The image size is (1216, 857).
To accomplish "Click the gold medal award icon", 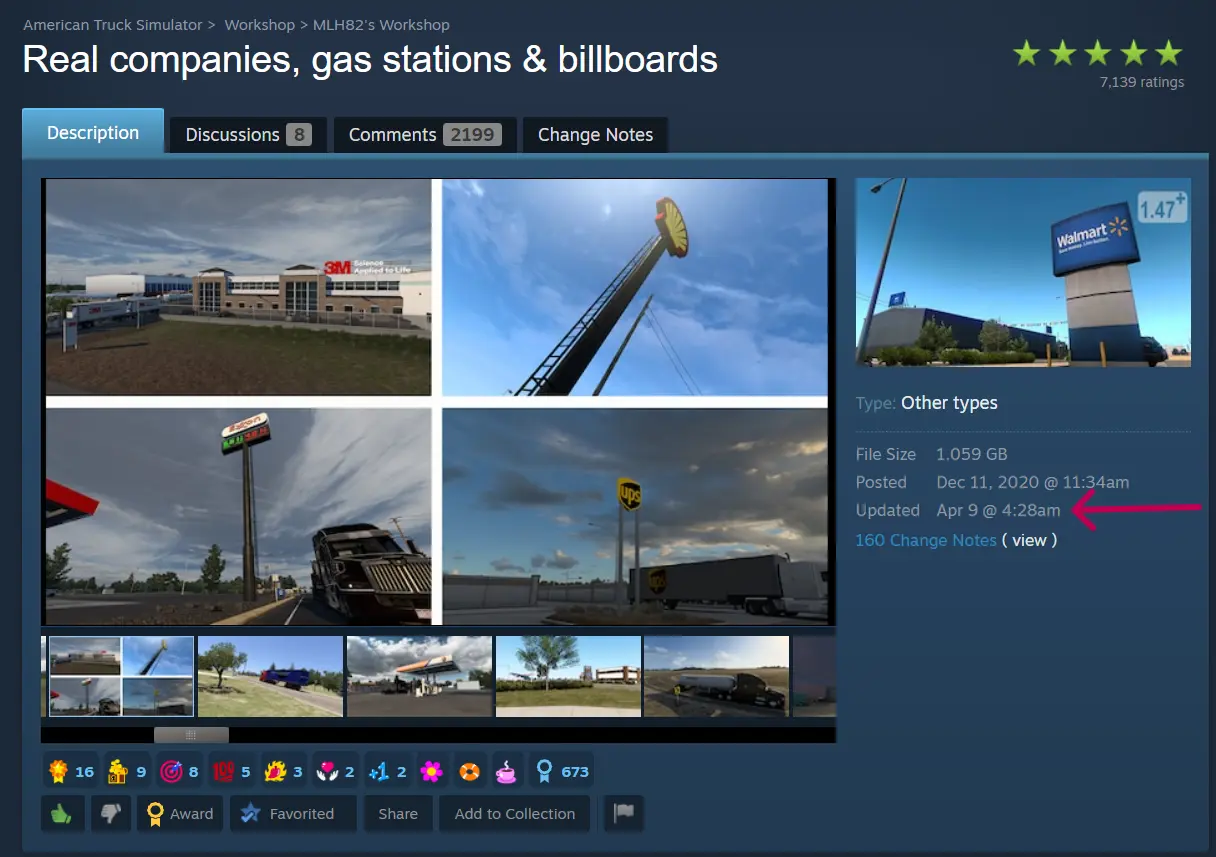I will (58, 770).
